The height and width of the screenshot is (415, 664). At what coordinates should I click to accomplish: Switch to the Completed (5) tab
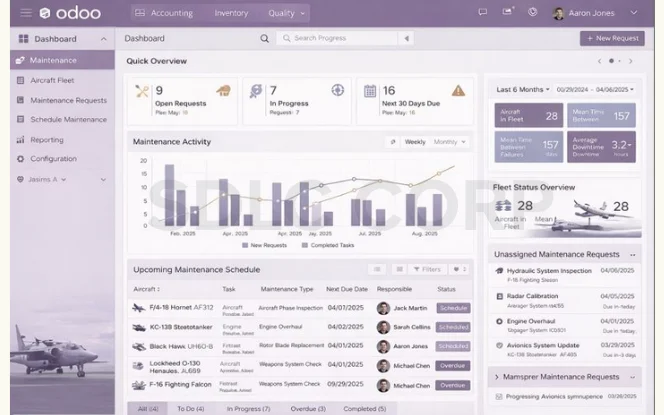click(x=365, y=409)
